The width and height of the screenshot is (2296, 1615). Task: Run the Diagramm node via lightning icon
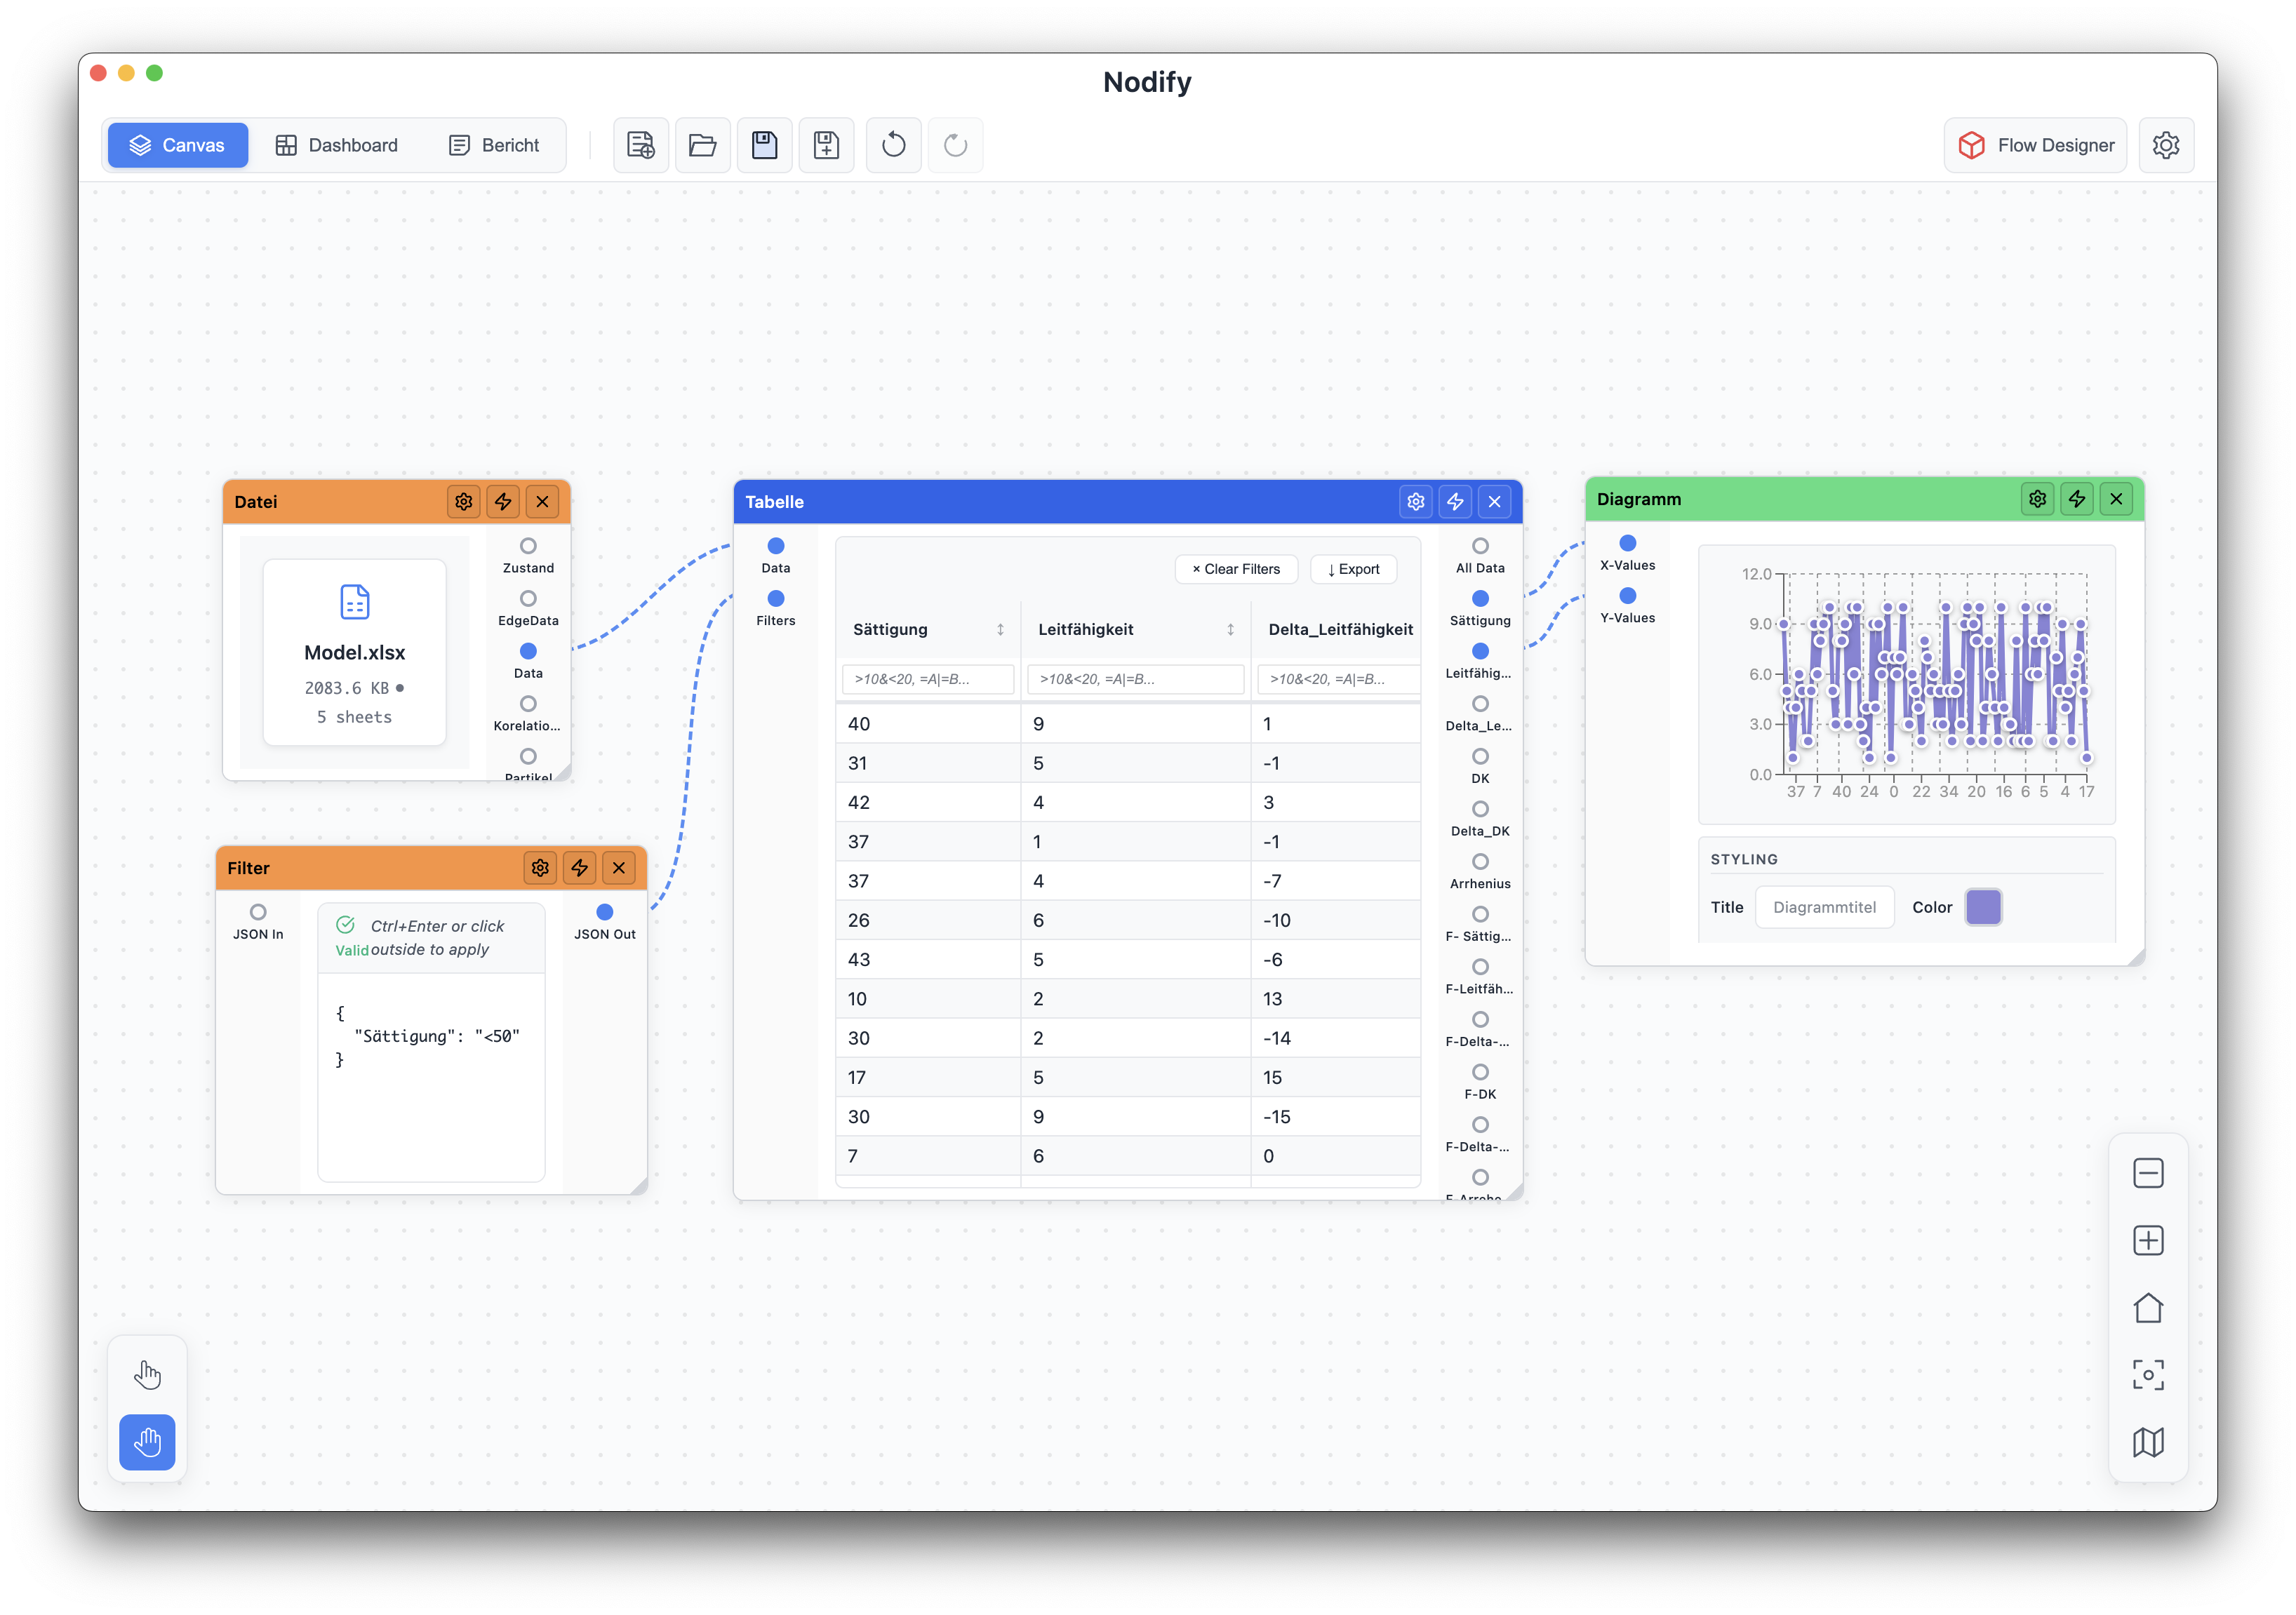point(2077,498)
